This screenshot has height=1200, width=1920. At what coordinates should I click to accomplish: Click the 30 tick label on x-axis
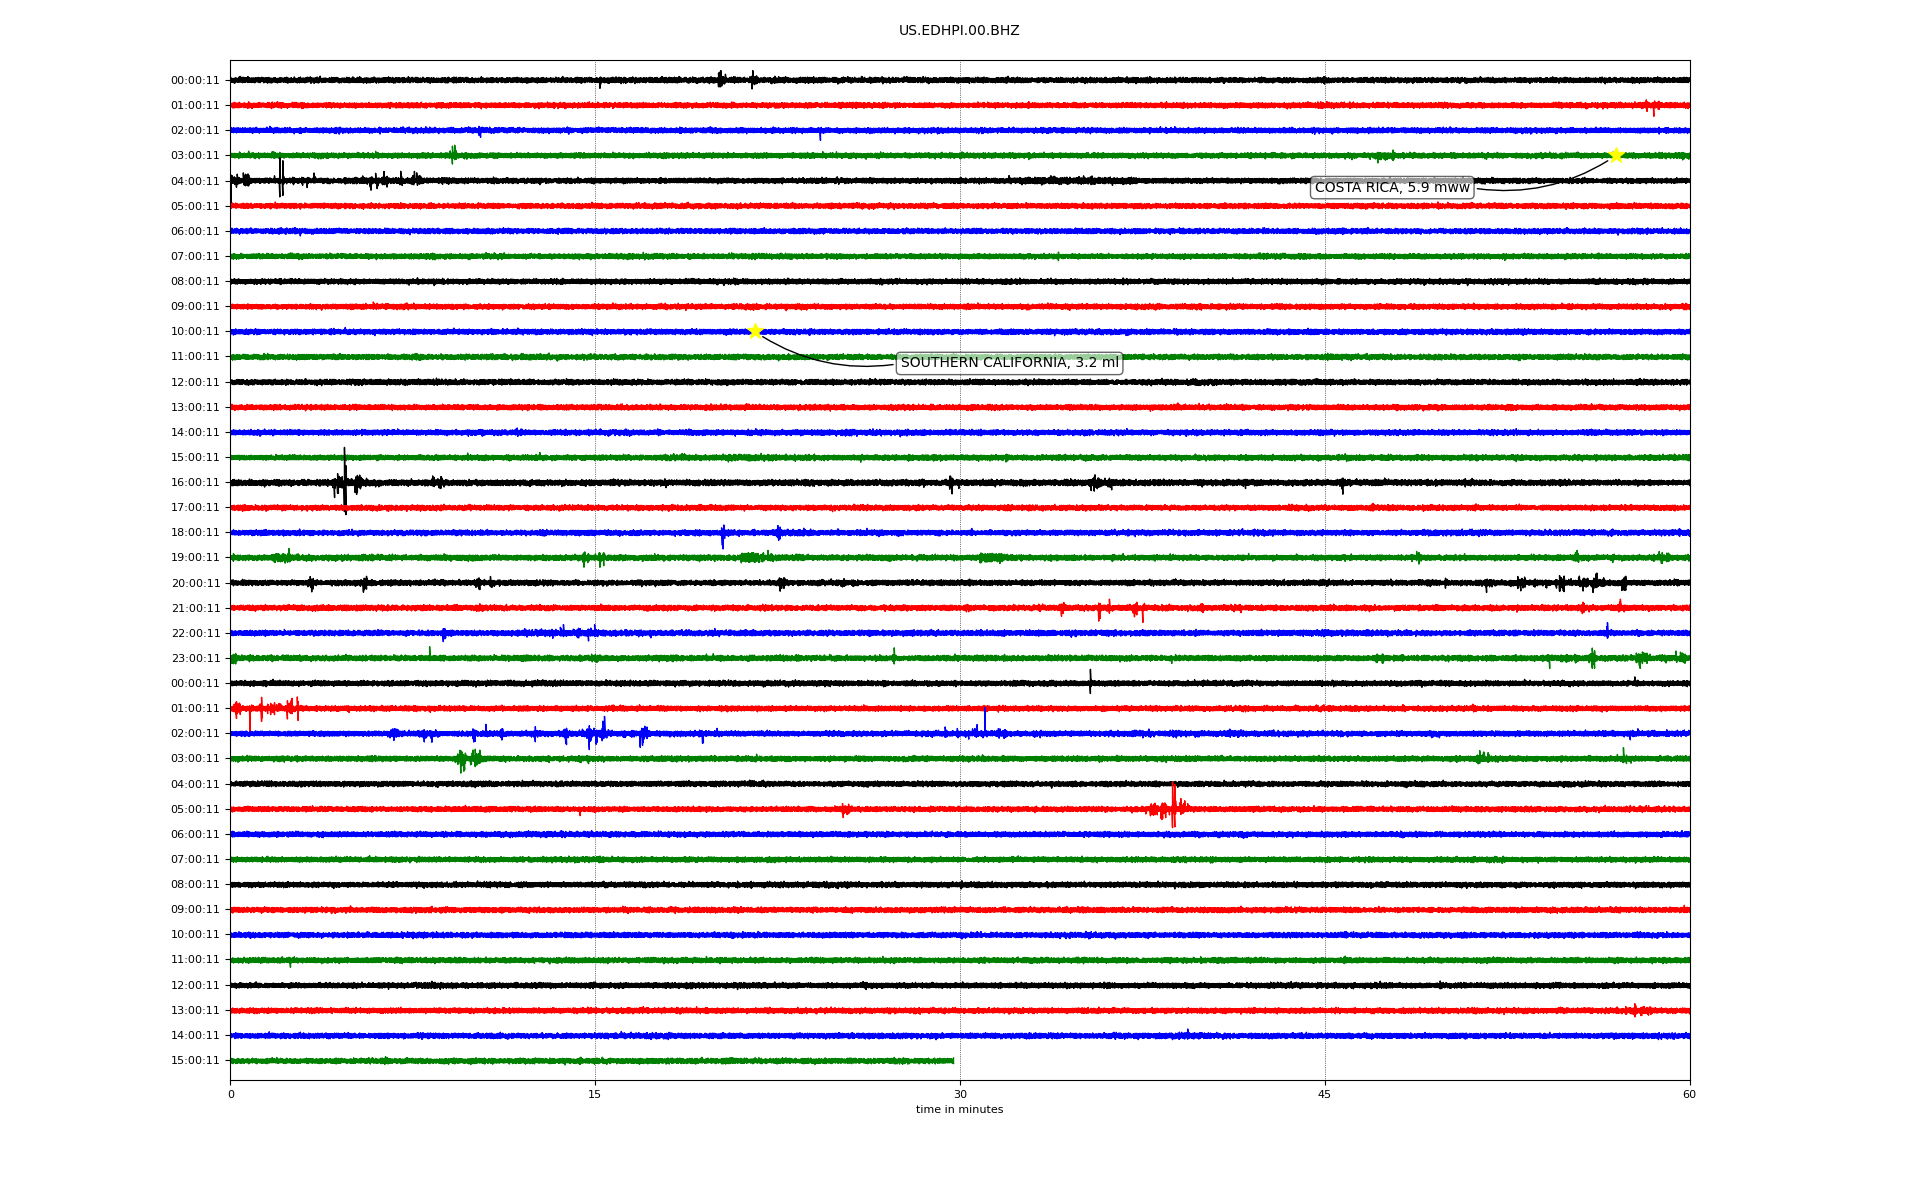point(960,1094)
